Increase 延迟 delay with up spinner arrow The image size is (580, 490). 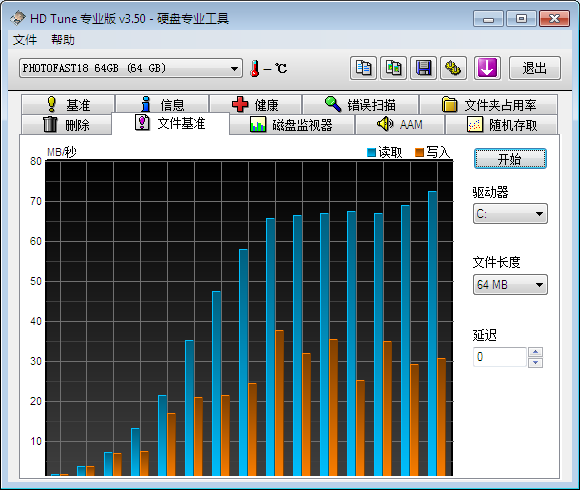(535, 352)
